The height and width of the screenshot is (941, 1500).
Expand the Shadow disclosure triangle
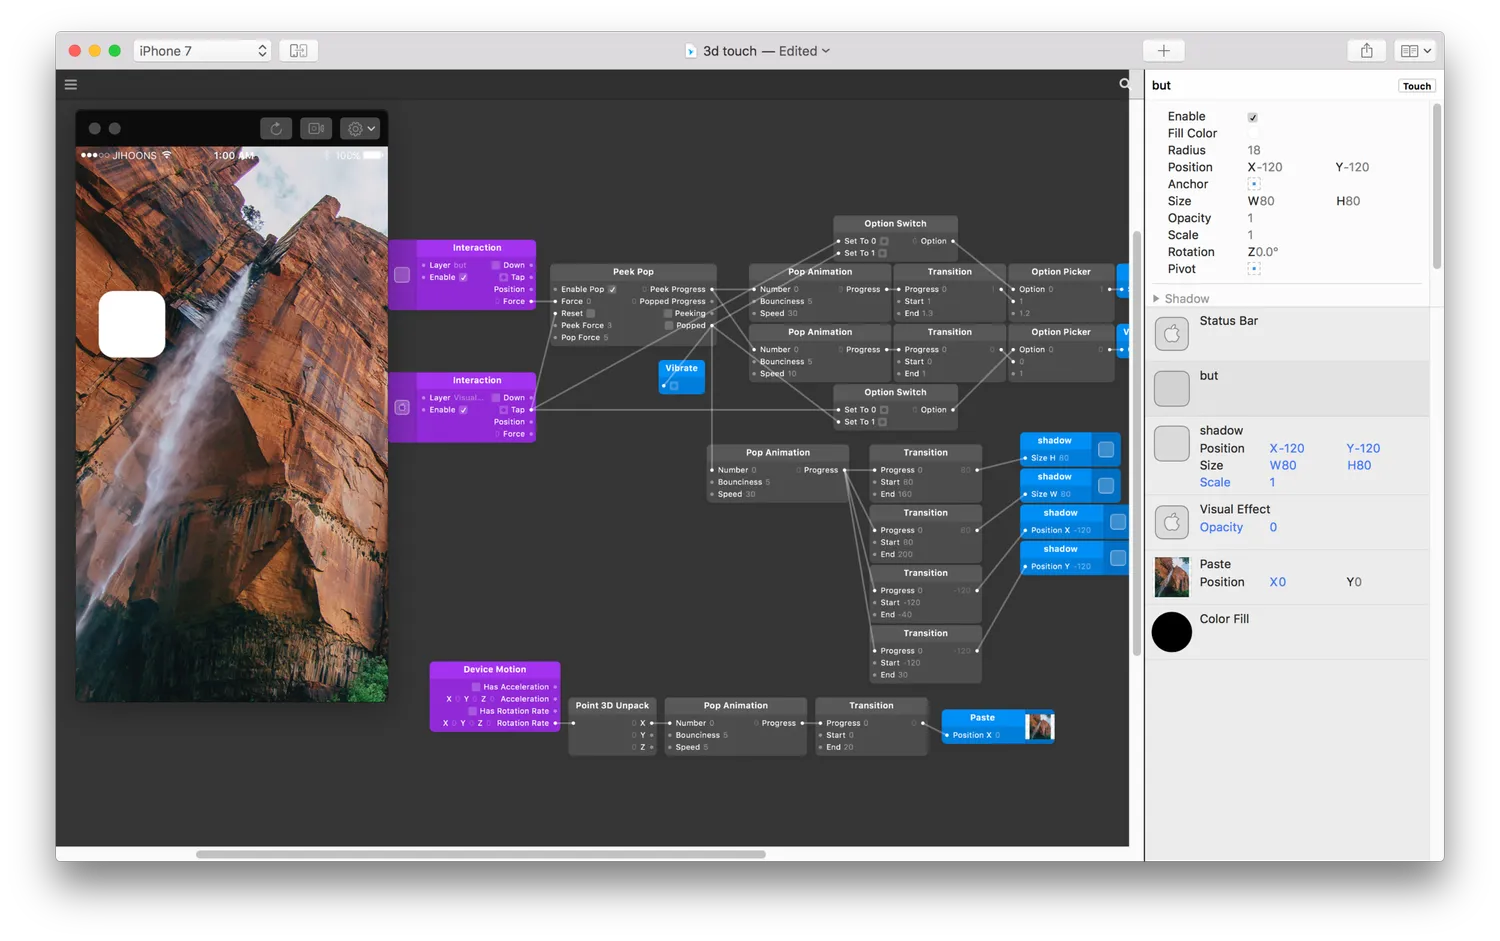pos(1157,298)
